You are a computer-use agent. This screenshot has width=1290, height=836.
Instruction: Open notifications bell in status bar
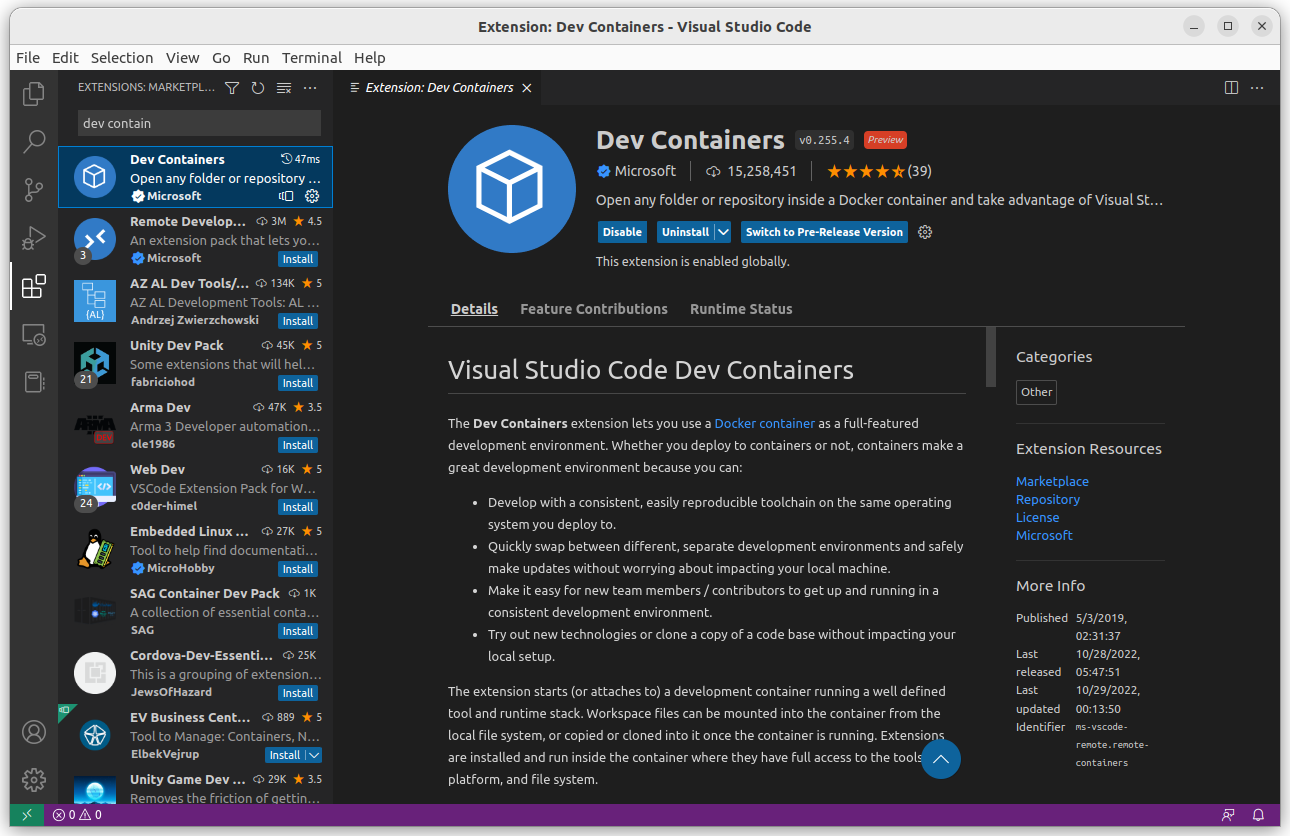(x=1259, y=815)
